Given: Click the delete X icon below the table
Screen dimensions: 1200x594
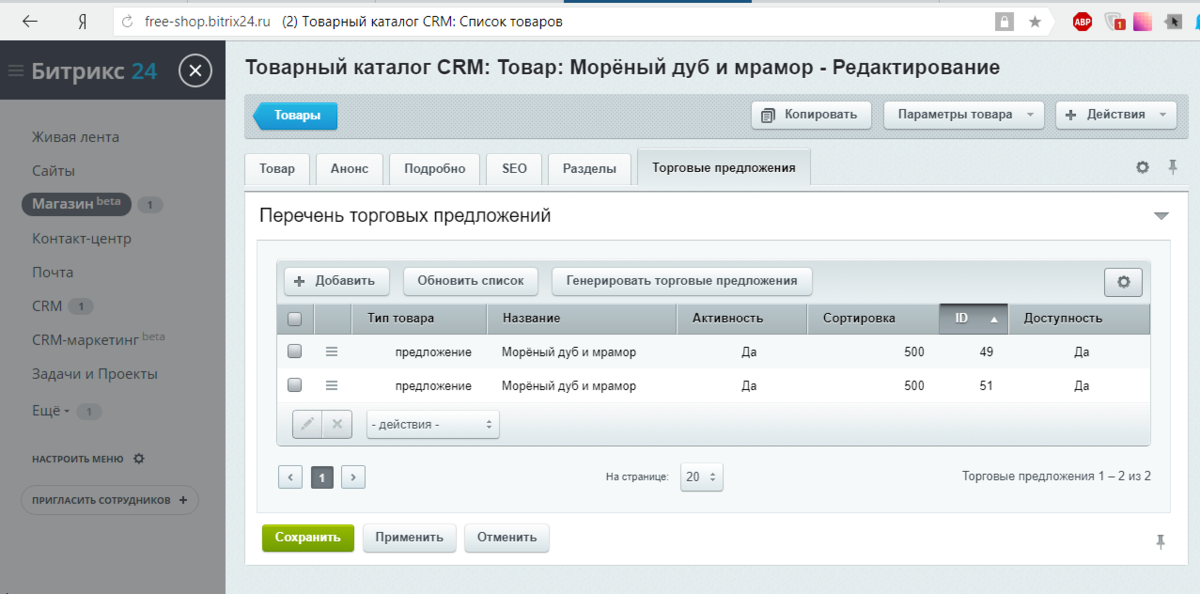Looking at the screenshot, I should [x=337, y=424].
